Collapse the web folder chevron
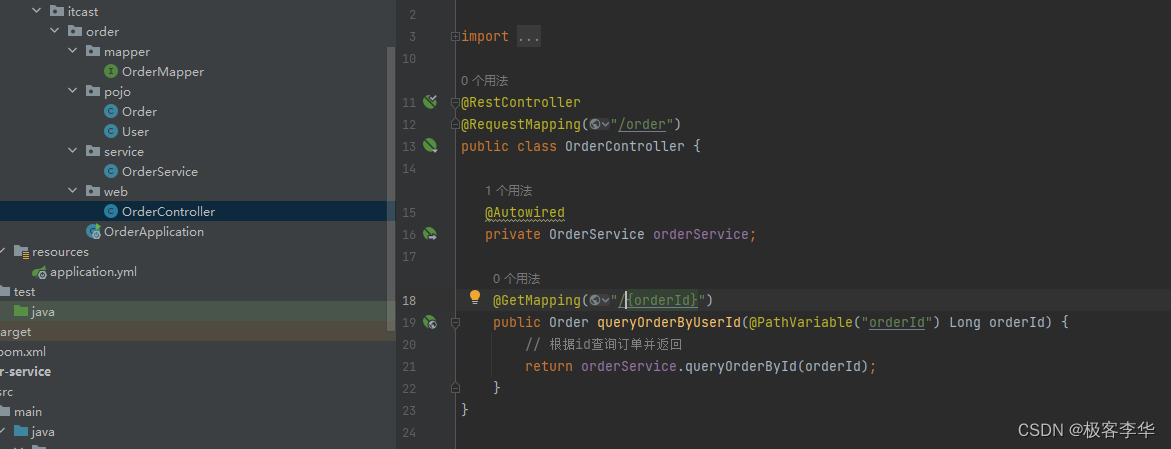 coord(72,191)
